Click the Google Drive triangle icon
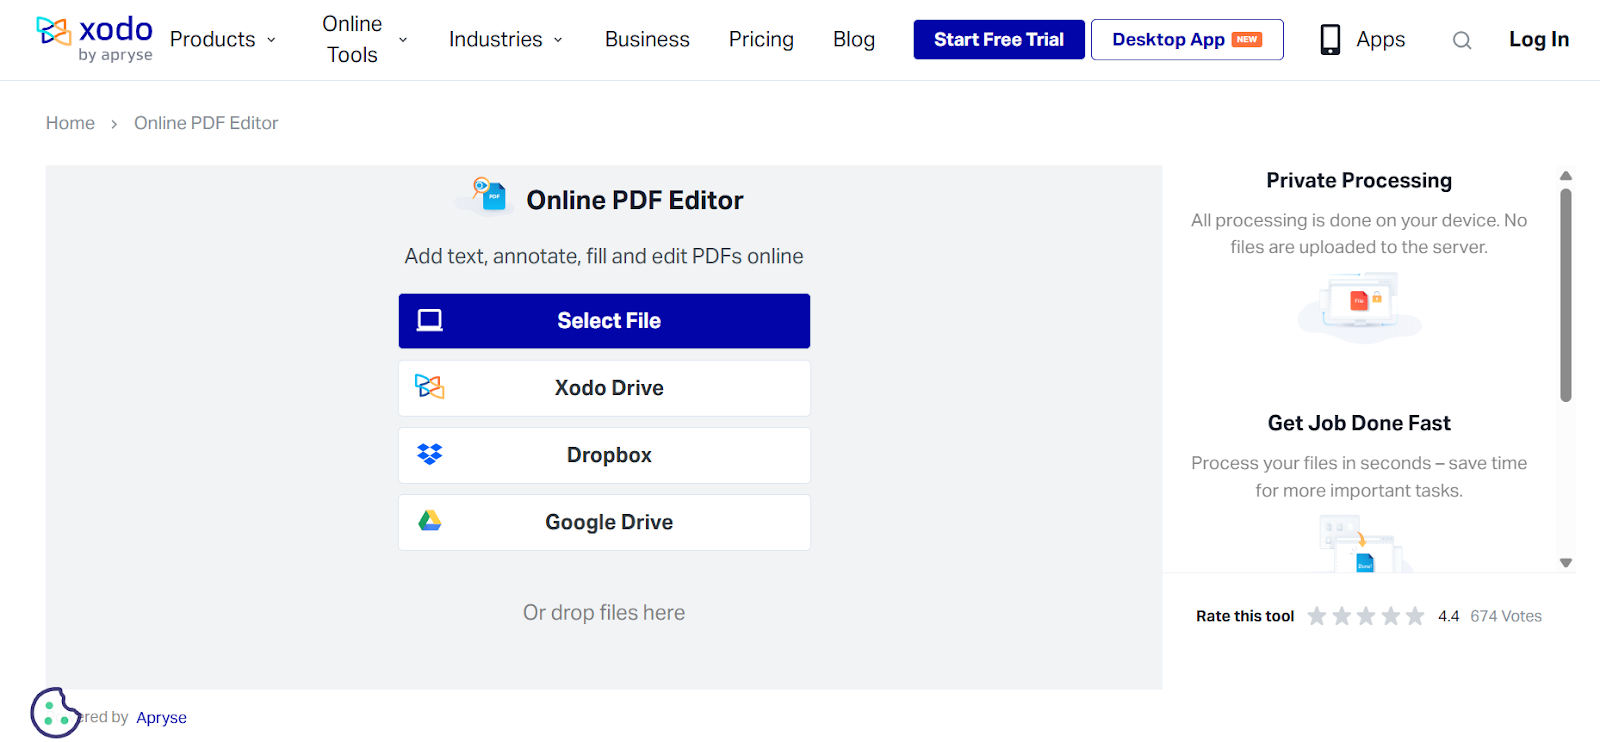 [430, 521]
